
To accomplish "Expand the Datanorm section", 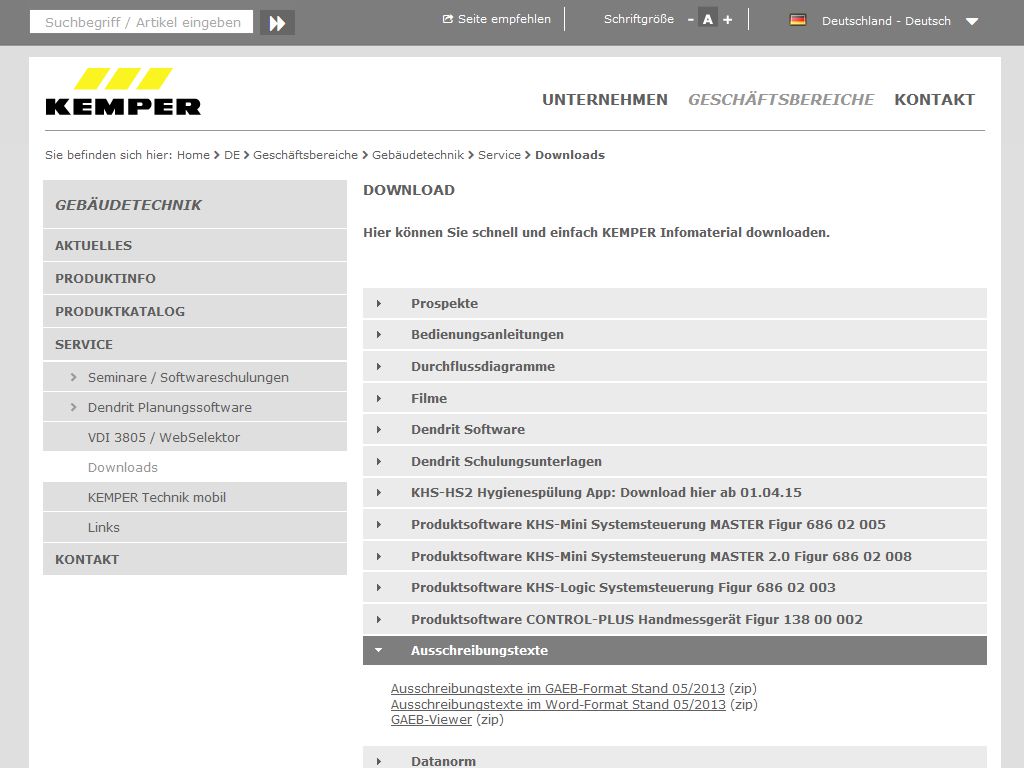I will point(675,760).
